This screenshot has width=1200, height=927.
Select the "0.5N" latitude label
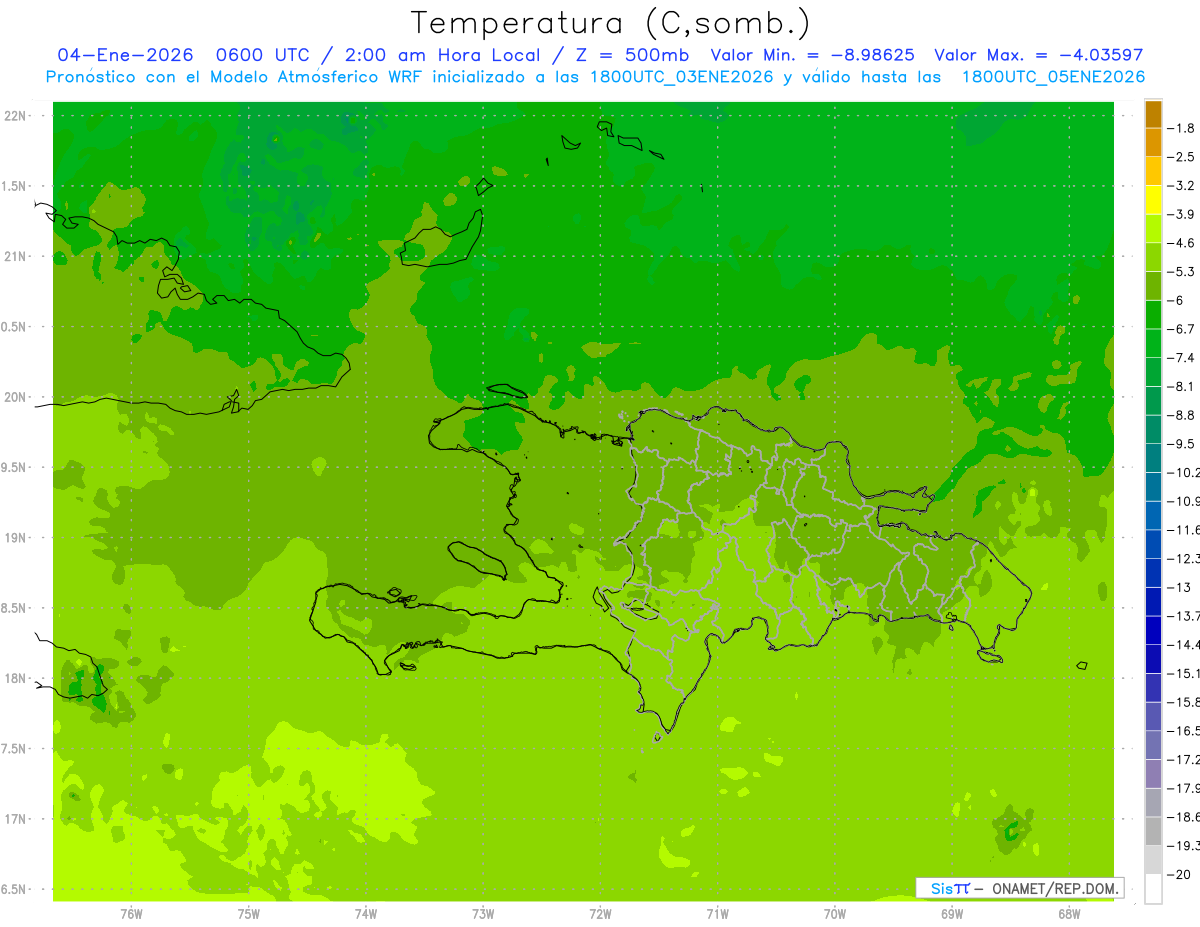click(15, 327)
